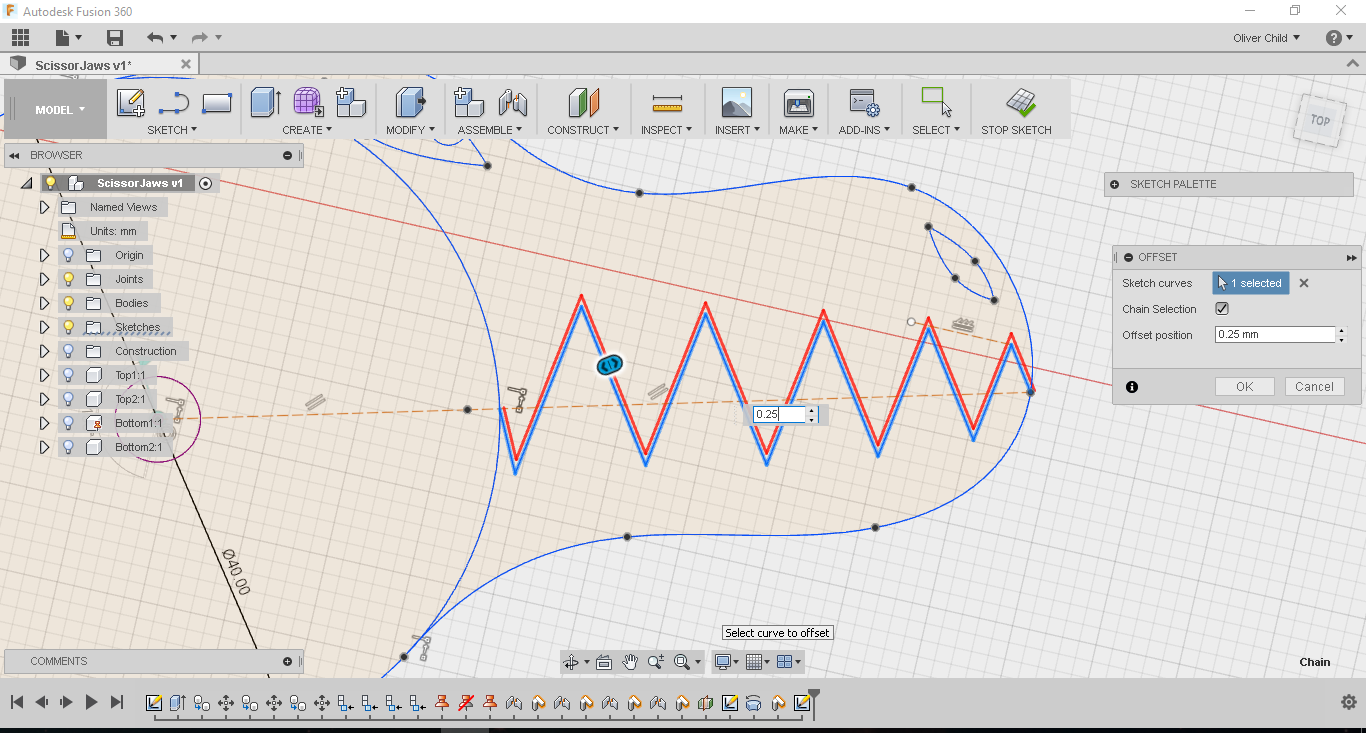The image size is (1366, 733).
Task: Expand the Origin folder in browser
Action: (x=44, y=255)
